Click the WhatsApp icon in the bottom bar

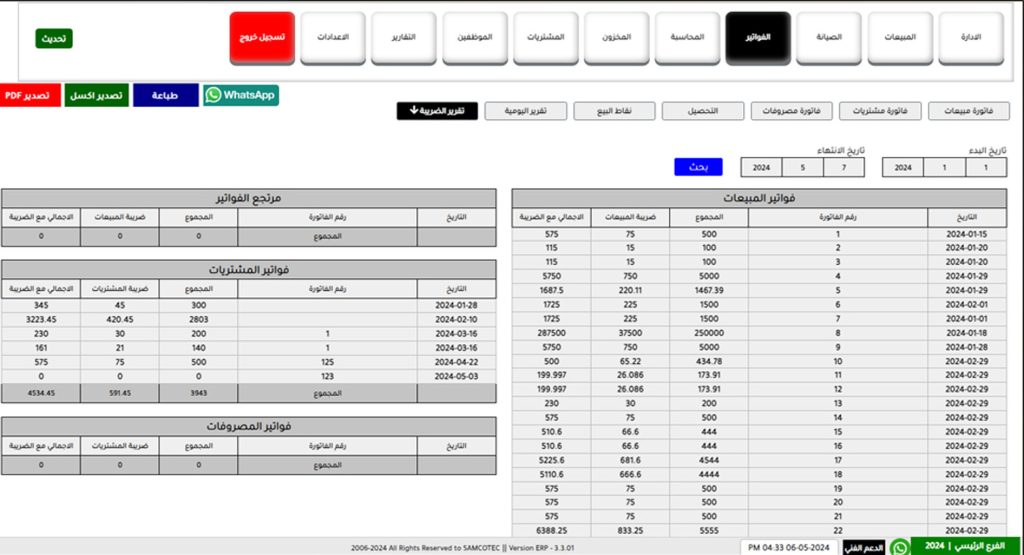click(x=900, y=547)
